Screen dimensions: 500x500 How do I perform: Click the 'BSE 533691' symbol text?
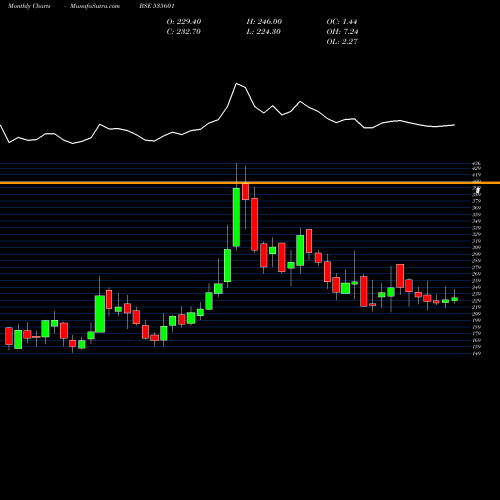[x=157, y=6]
